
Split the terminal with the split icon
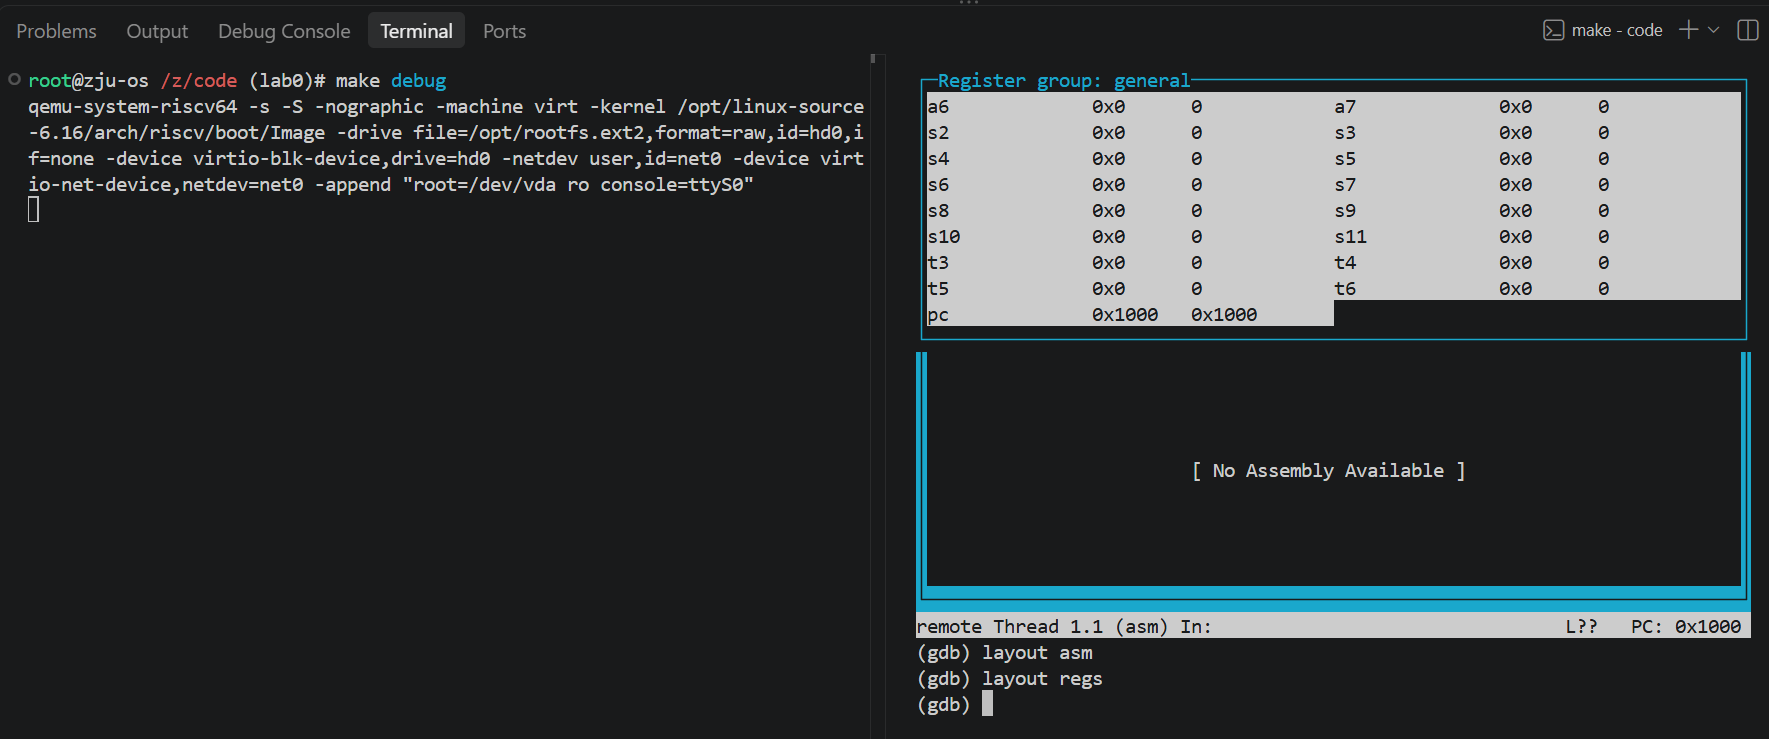(1748, 30)
